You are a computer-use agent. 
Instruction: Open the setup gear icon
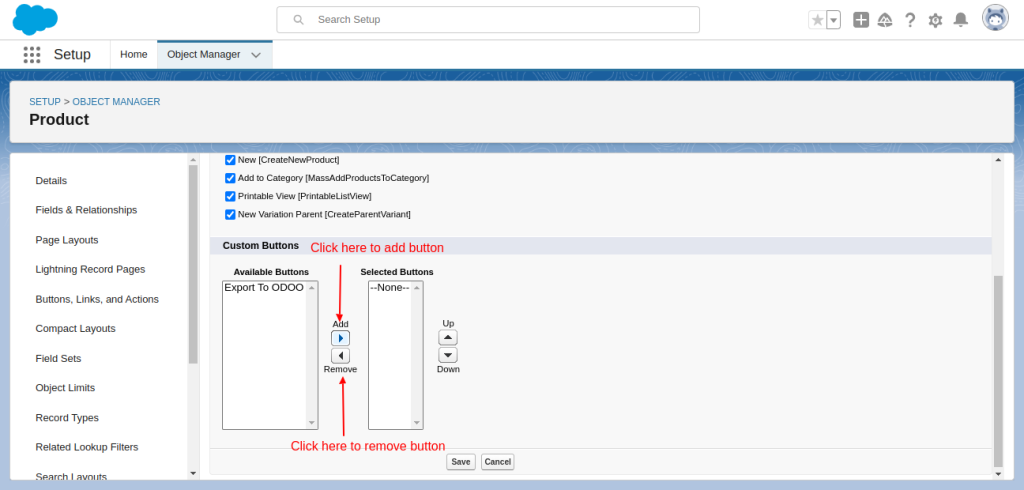tap(935, 20)
